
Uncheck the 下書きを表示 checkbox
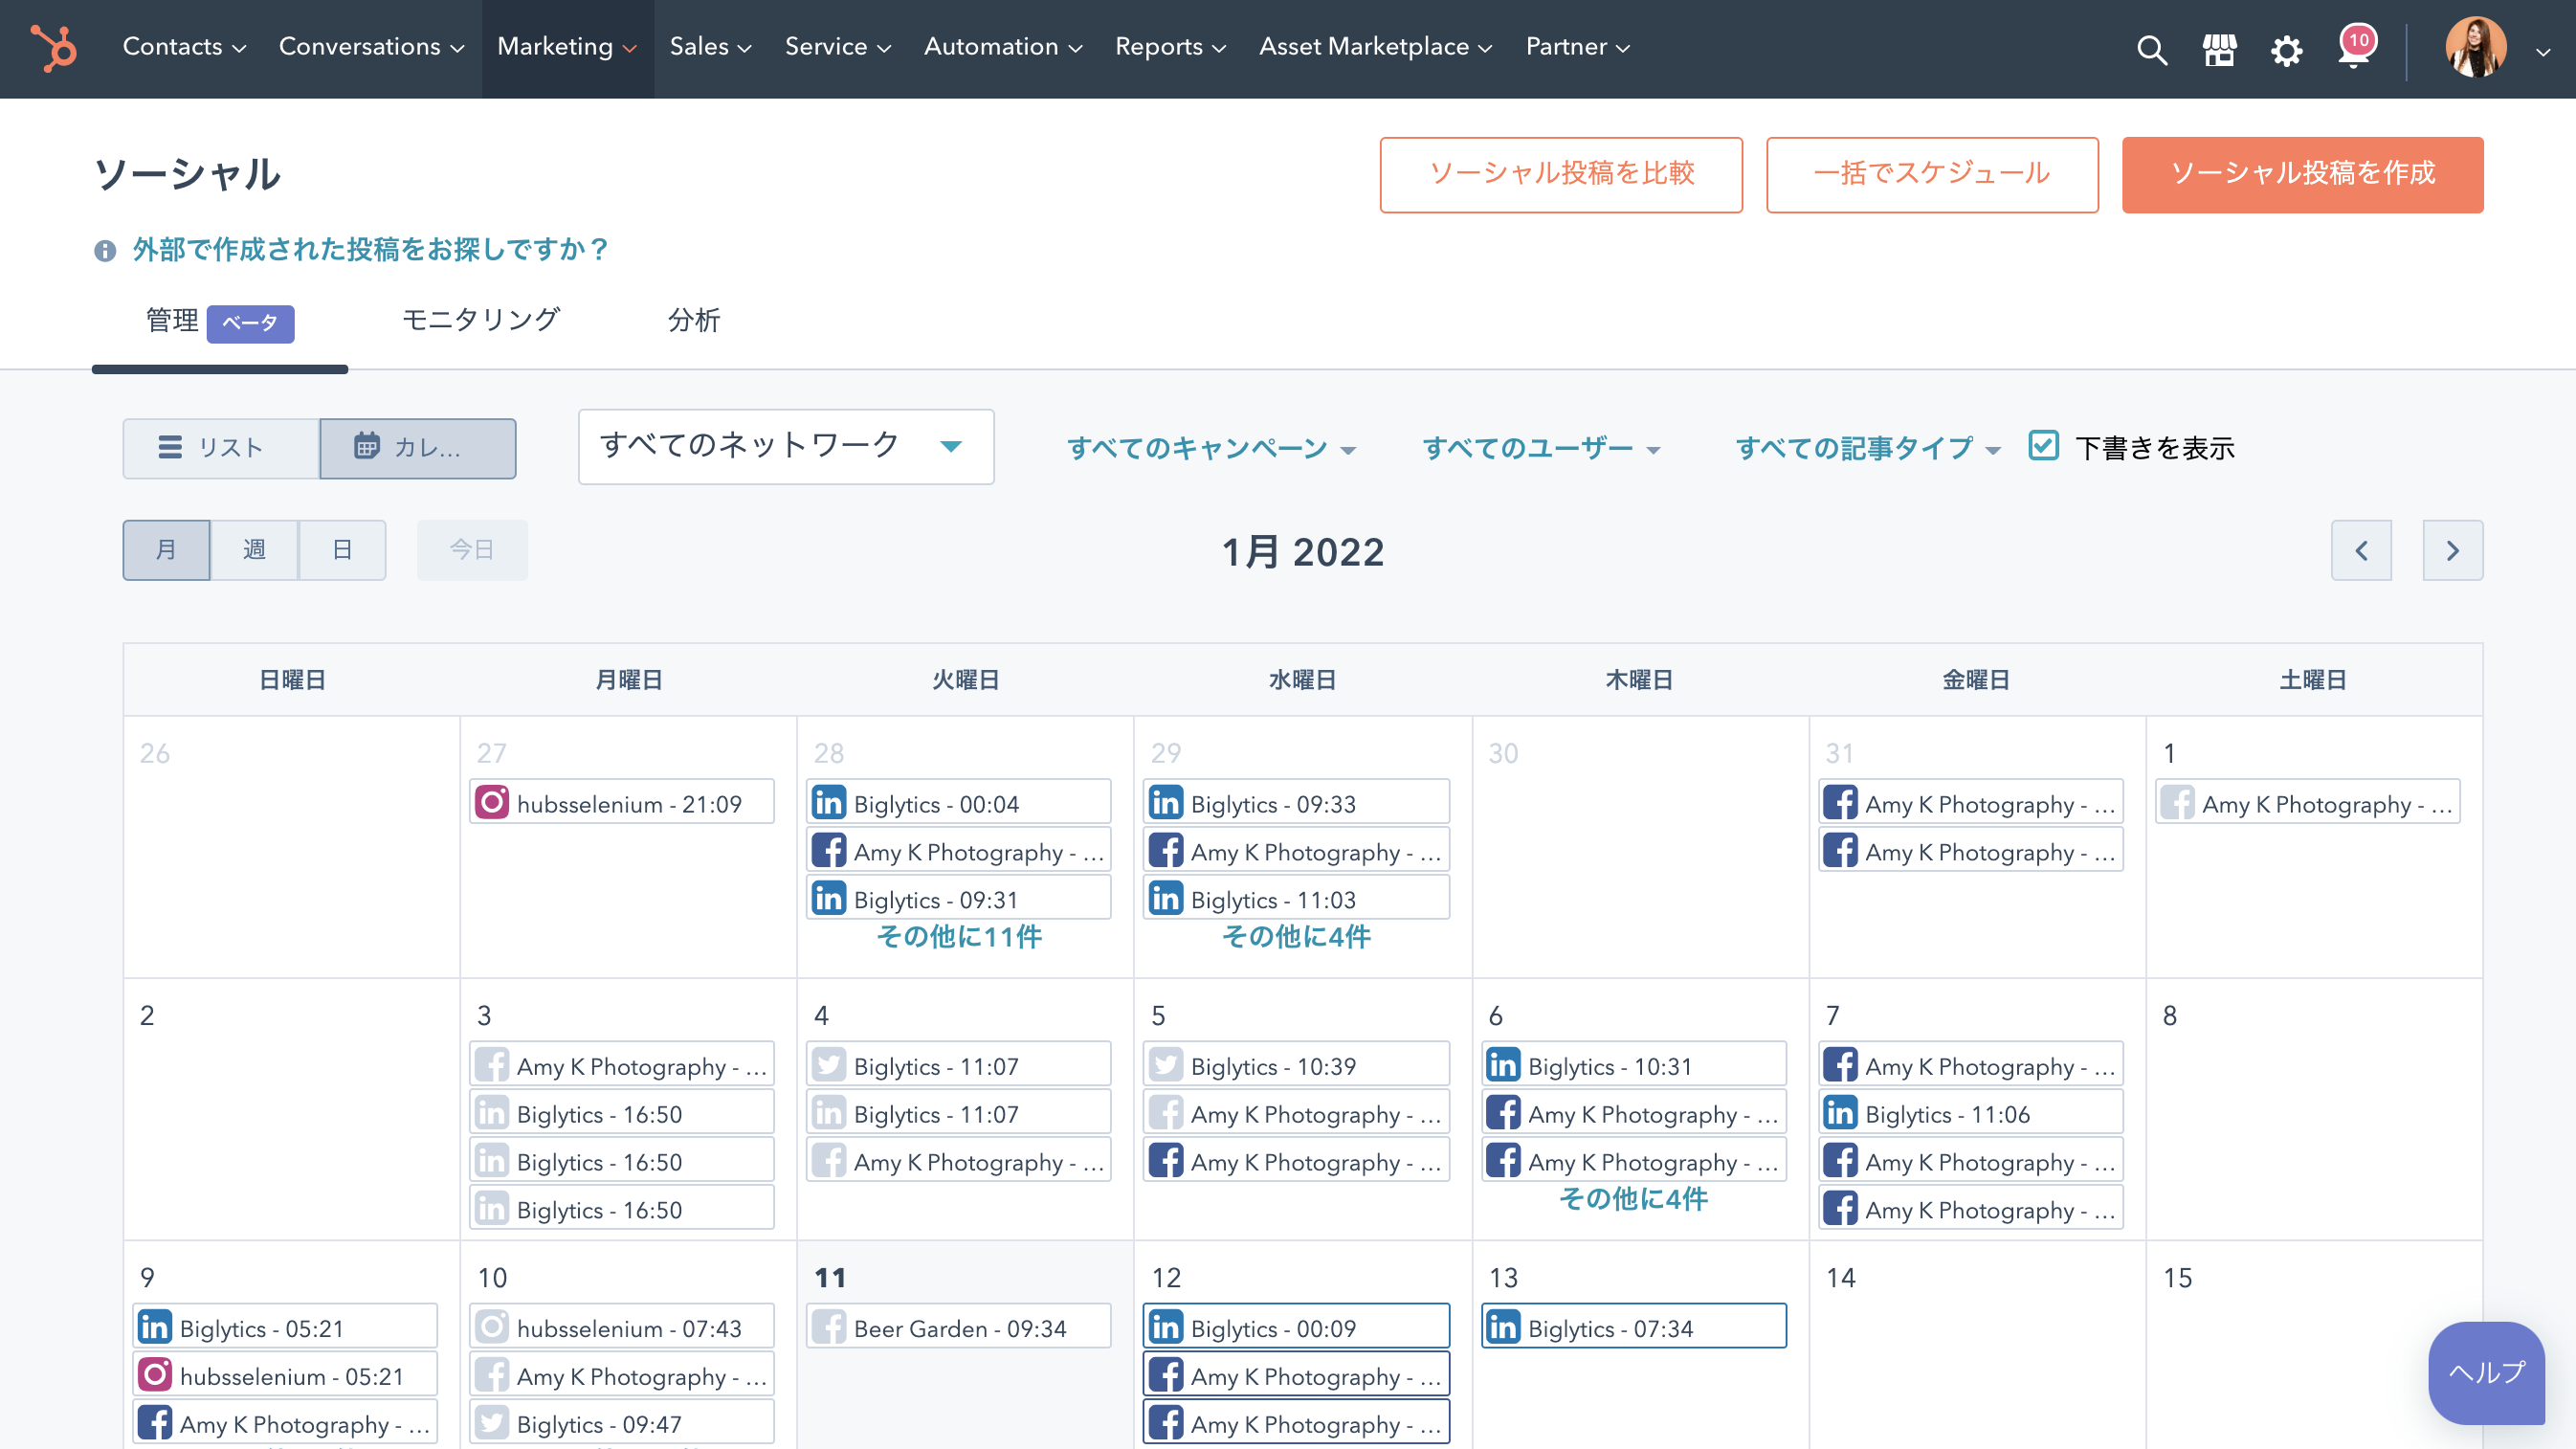click(x=2043, y=446)
